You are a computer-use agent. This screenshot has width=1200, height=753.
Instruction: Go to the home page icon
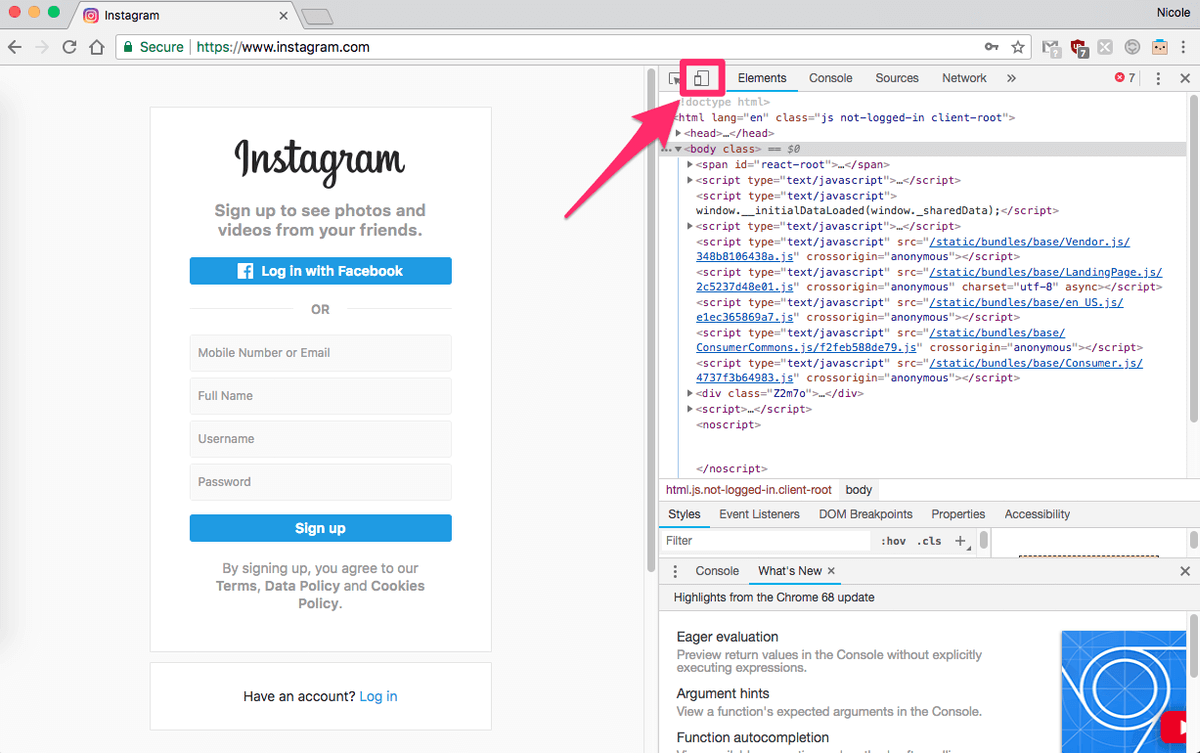pos(96,47)
